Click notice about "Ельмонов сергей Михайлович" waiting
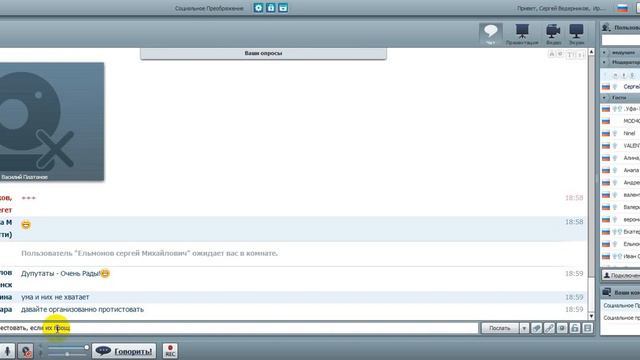Screen dimensions: 640x360 coord(149,253)
